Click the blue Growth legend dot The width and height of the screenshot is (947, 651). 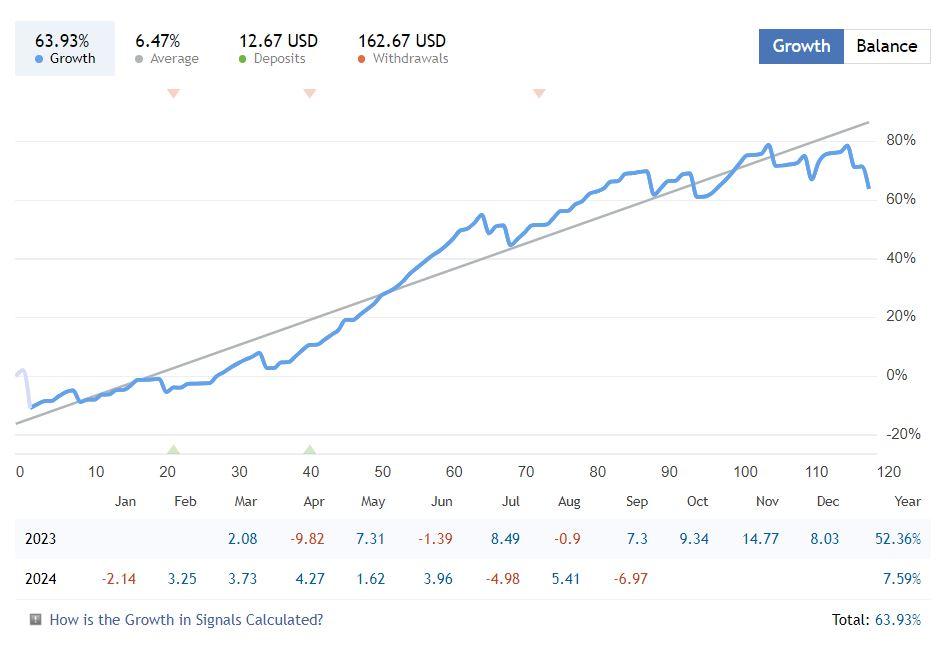[39, 59]
